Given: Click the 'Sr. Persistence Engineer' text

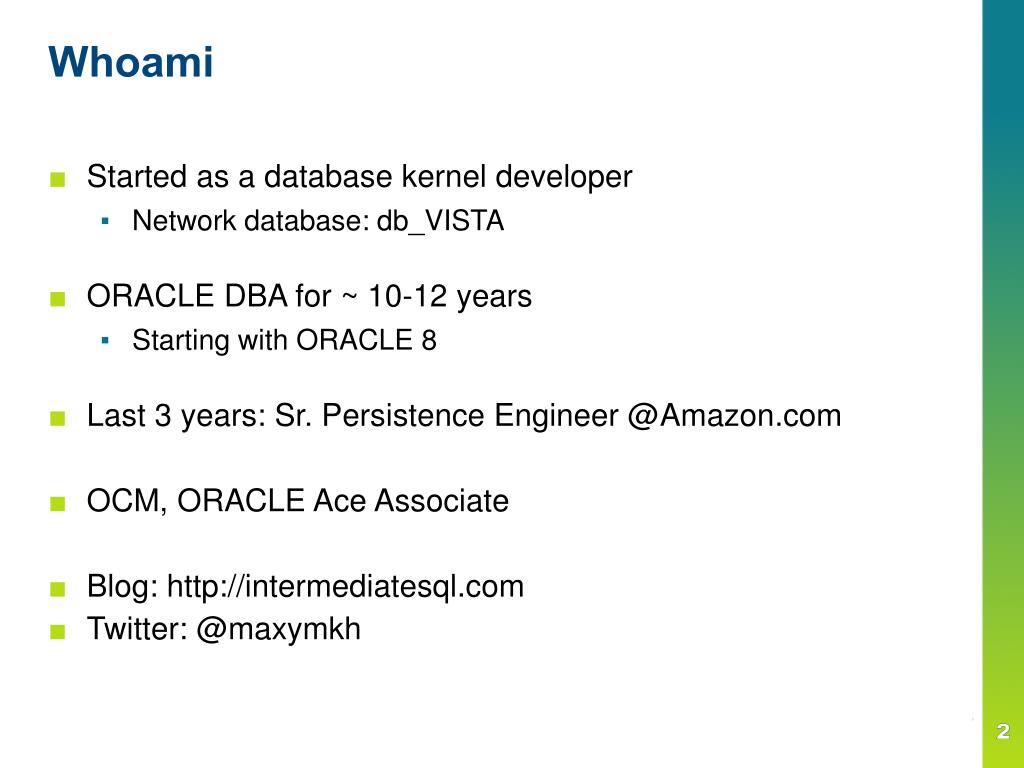Looking at the screenshot, I should coord(447,416).
